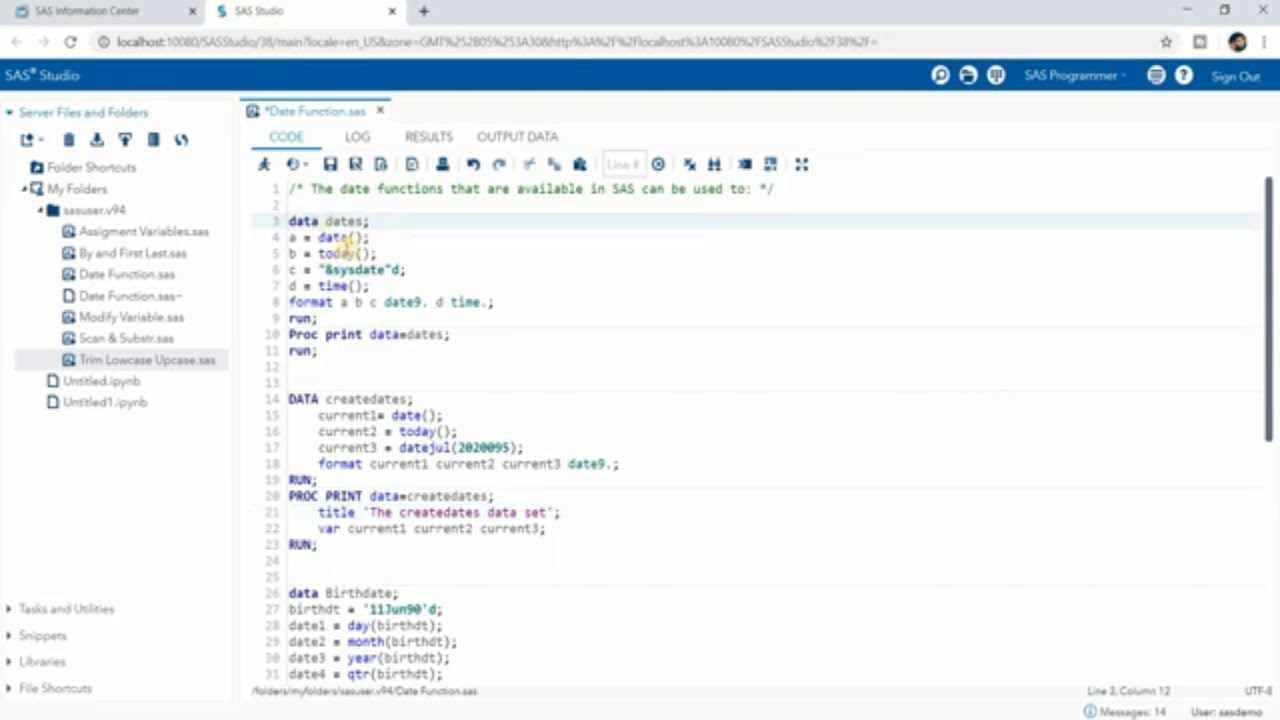
Task: Click the circular go-to-line icon beside Line #
Action: pyautogui.click(x=658, y=164)
